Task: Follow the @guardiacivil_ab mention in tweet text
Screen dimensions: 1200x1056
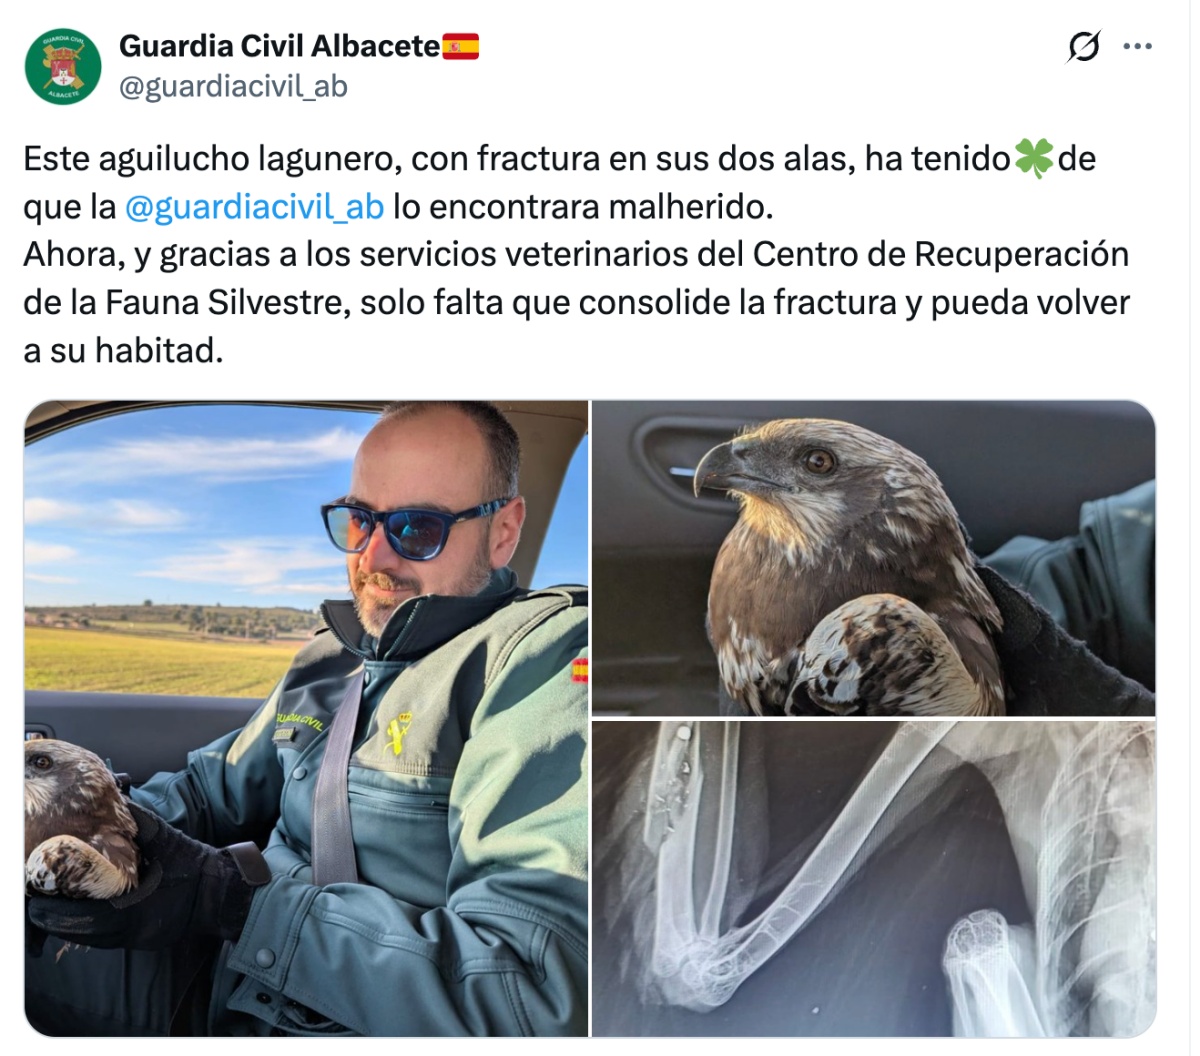Action: (254, 206)
